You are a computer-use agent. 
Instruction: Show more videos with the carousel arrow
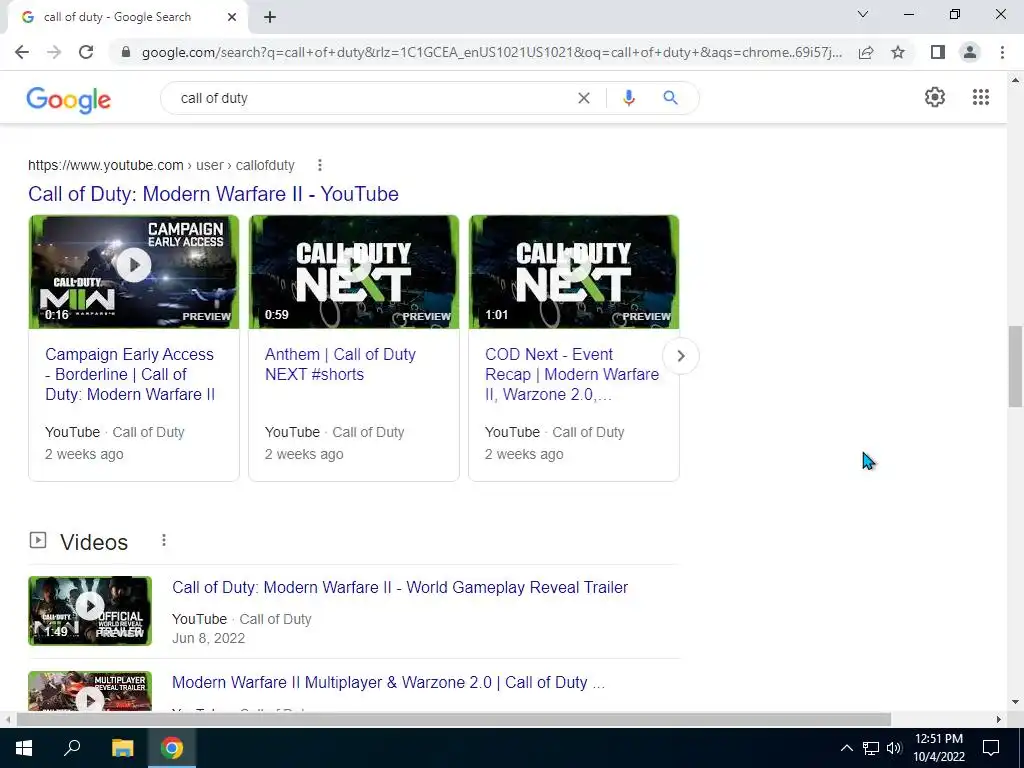click(680, 356)
